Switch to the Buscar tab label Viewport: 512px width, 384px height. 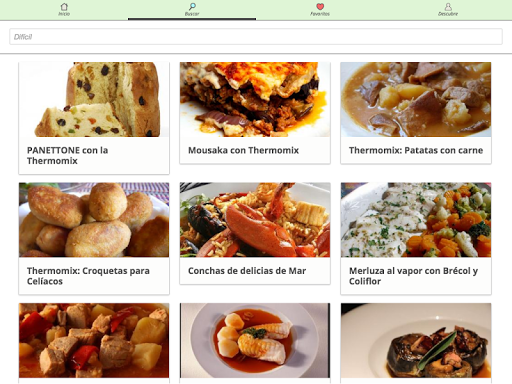[192, 14]
